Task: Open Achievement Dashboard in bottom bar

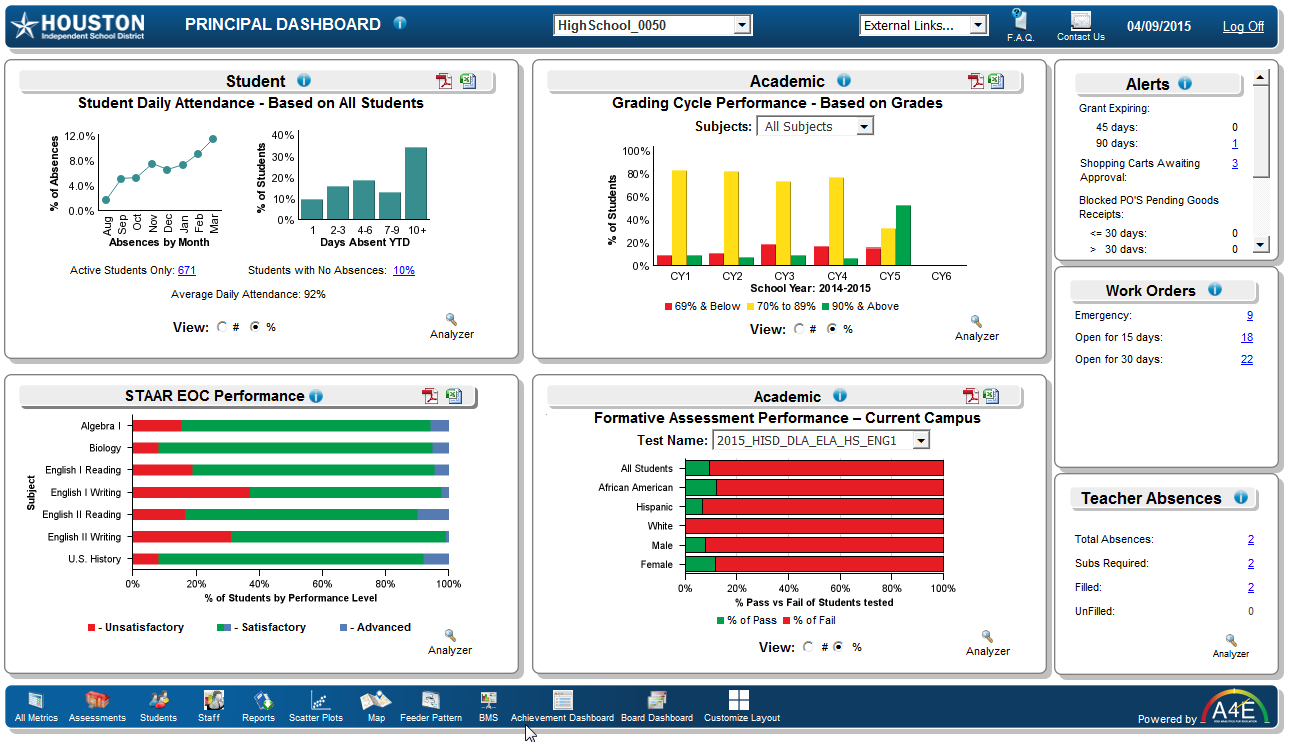Action: pyautogui.click(x=562, y=707)
